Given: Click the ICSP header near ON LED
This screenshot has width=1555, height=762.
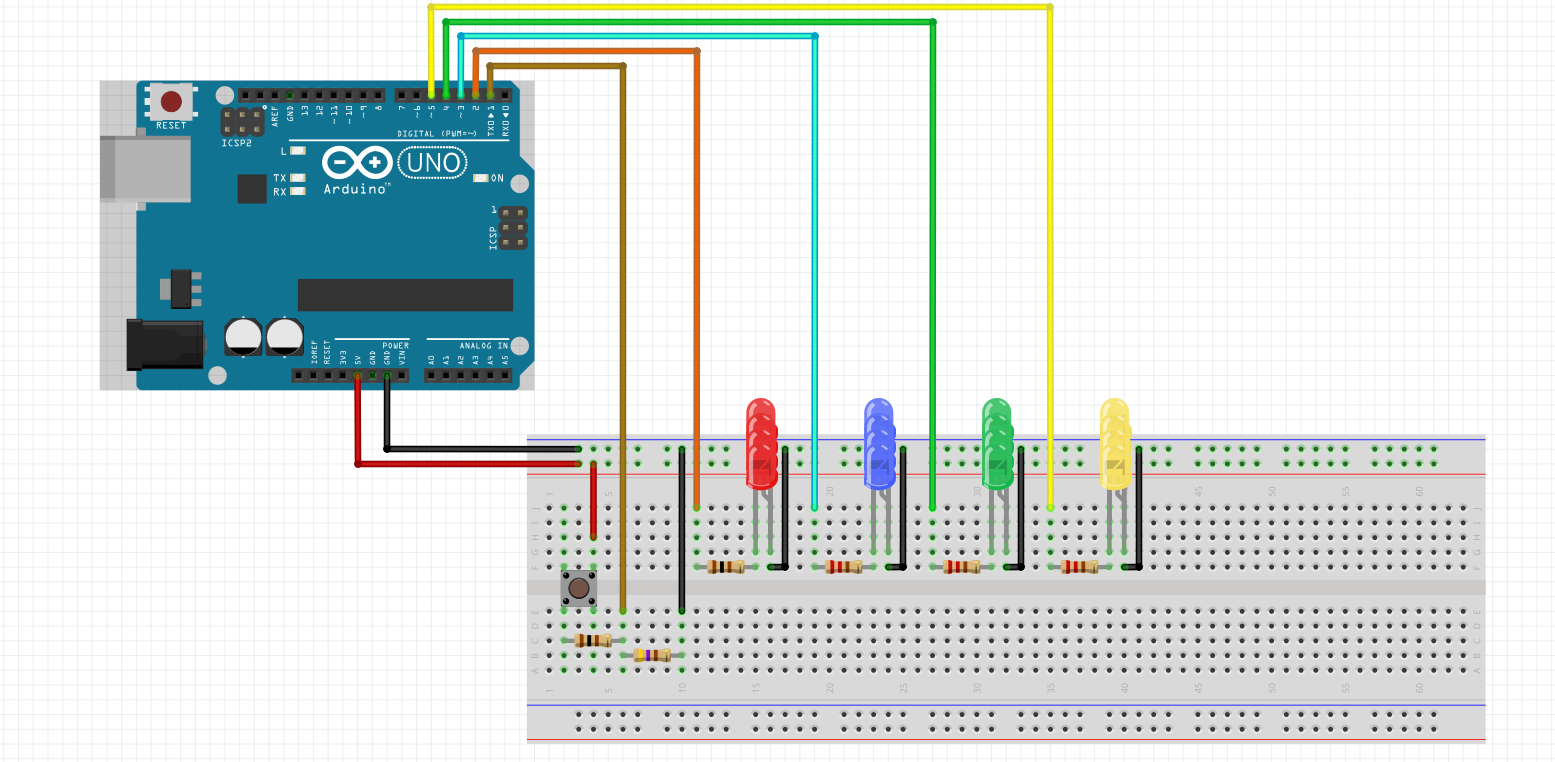Looking at the screenshot, I should pyautogui.click(x=514, y=228).
